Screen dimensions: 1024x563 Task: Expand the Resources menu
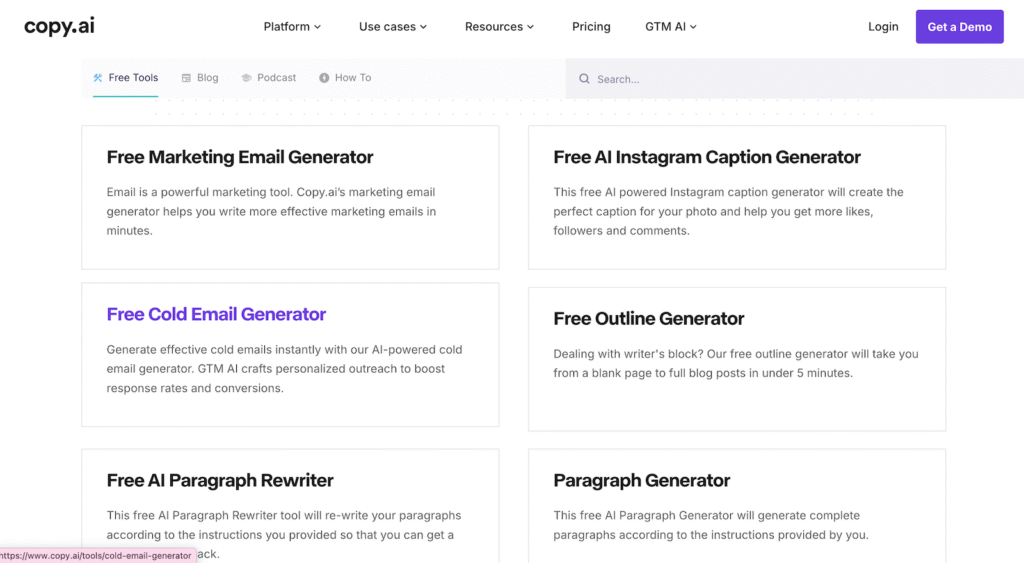point(499,27)
